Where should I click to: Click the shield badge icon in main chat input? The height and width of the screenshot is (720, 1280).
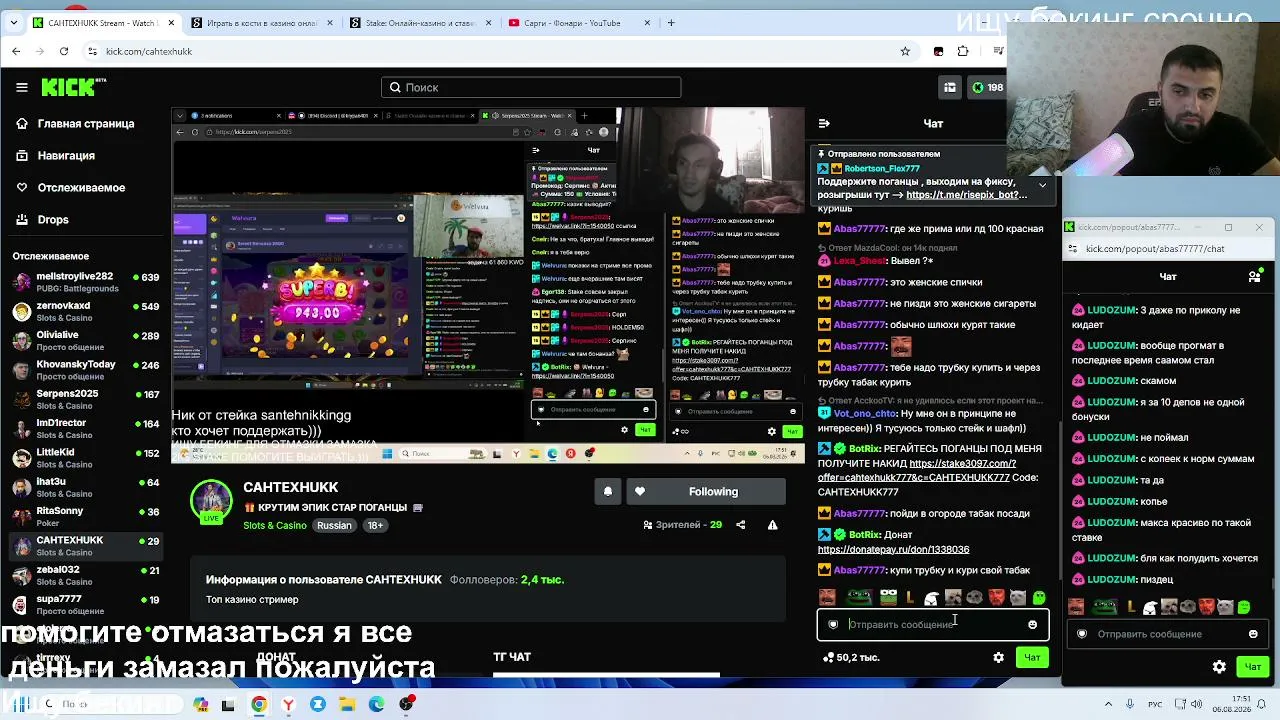833,625
